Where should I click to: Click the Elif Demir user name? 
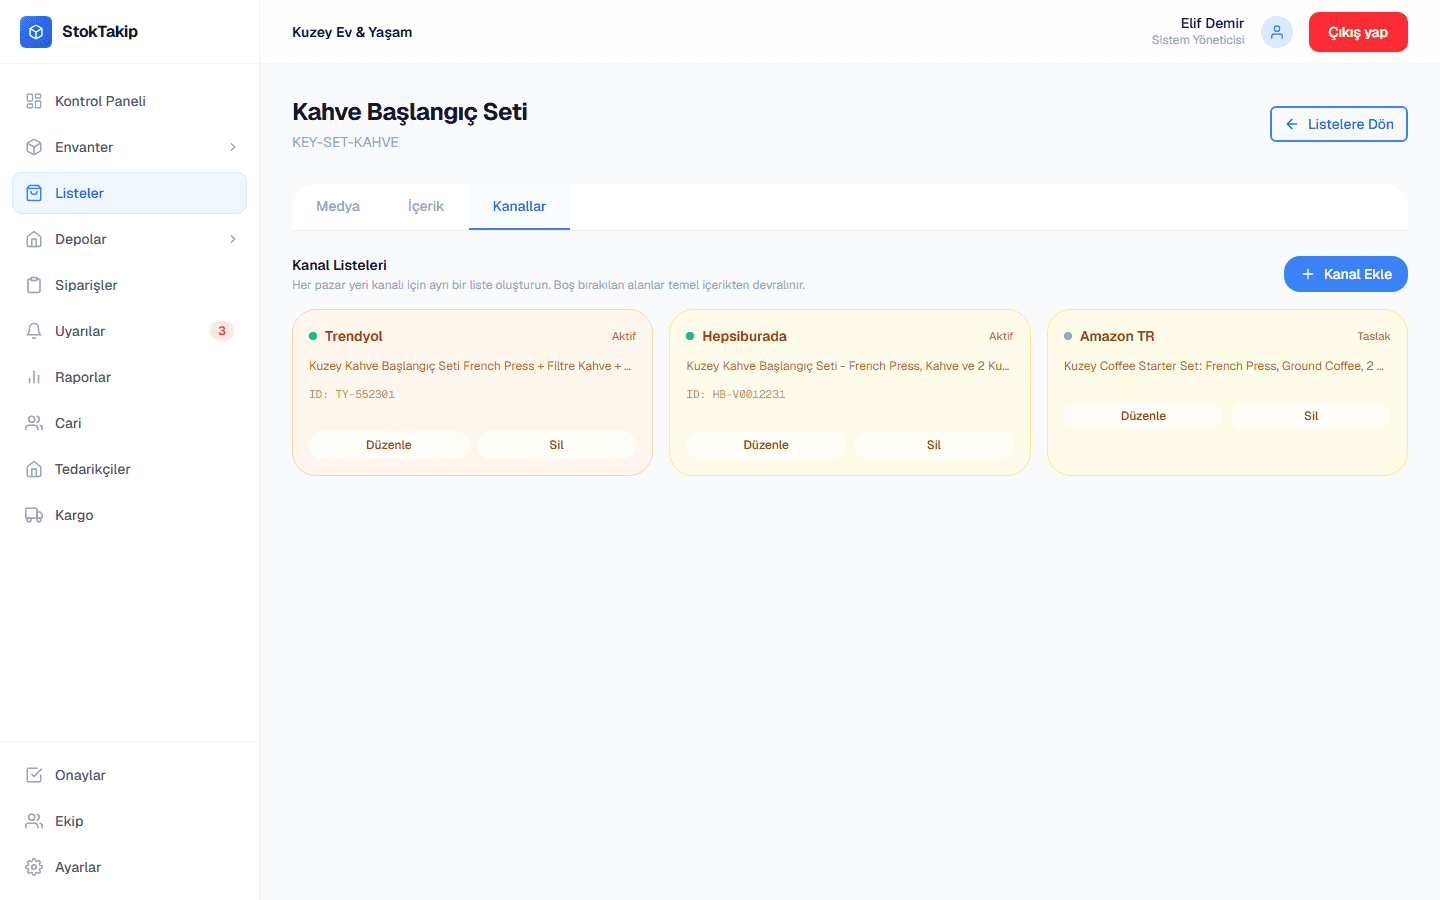(1212, 23)
